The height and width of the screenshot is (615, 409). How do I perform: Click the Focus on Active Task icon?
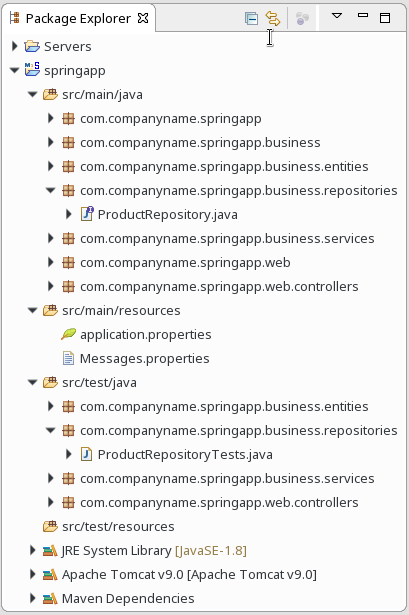click(302, 18)
